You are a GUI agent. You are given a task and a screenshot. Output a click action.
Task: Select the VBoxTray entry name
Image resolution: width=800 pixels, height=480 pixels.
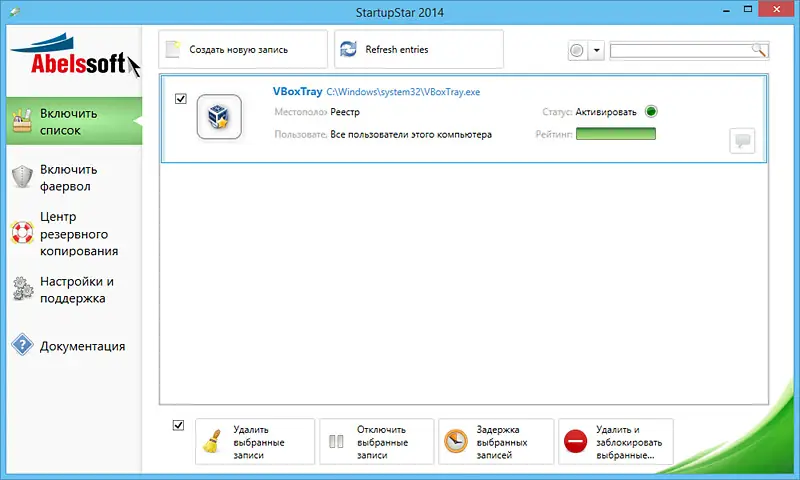point(297,91)
